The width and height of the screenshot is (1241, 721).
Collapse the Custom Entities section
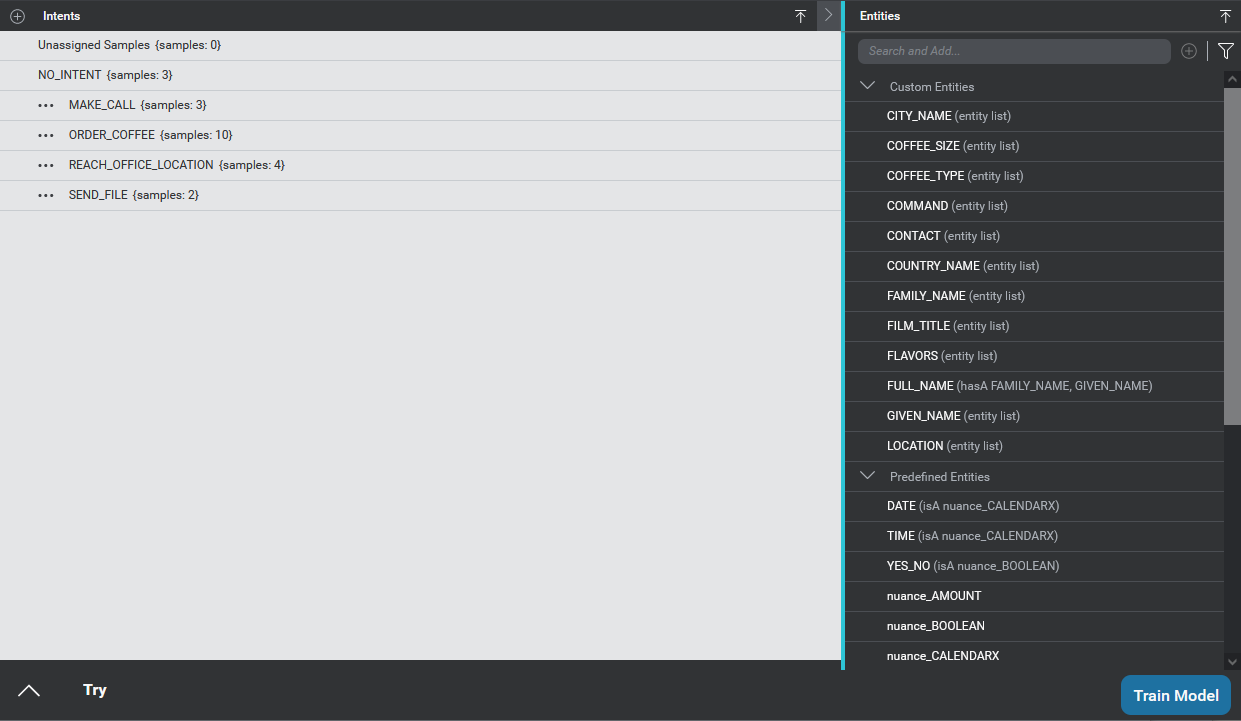[x=868, y=86]
